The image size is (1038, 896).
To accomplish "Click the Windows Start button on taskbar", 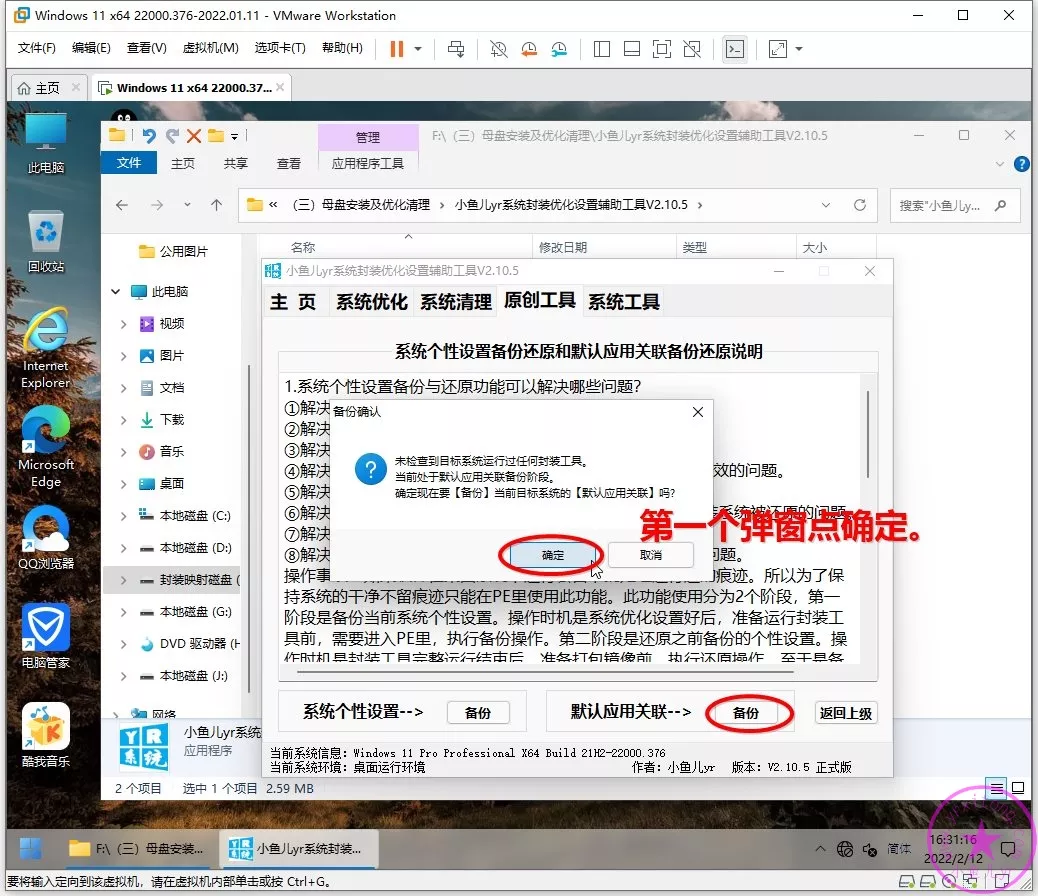I will [30, 848].
